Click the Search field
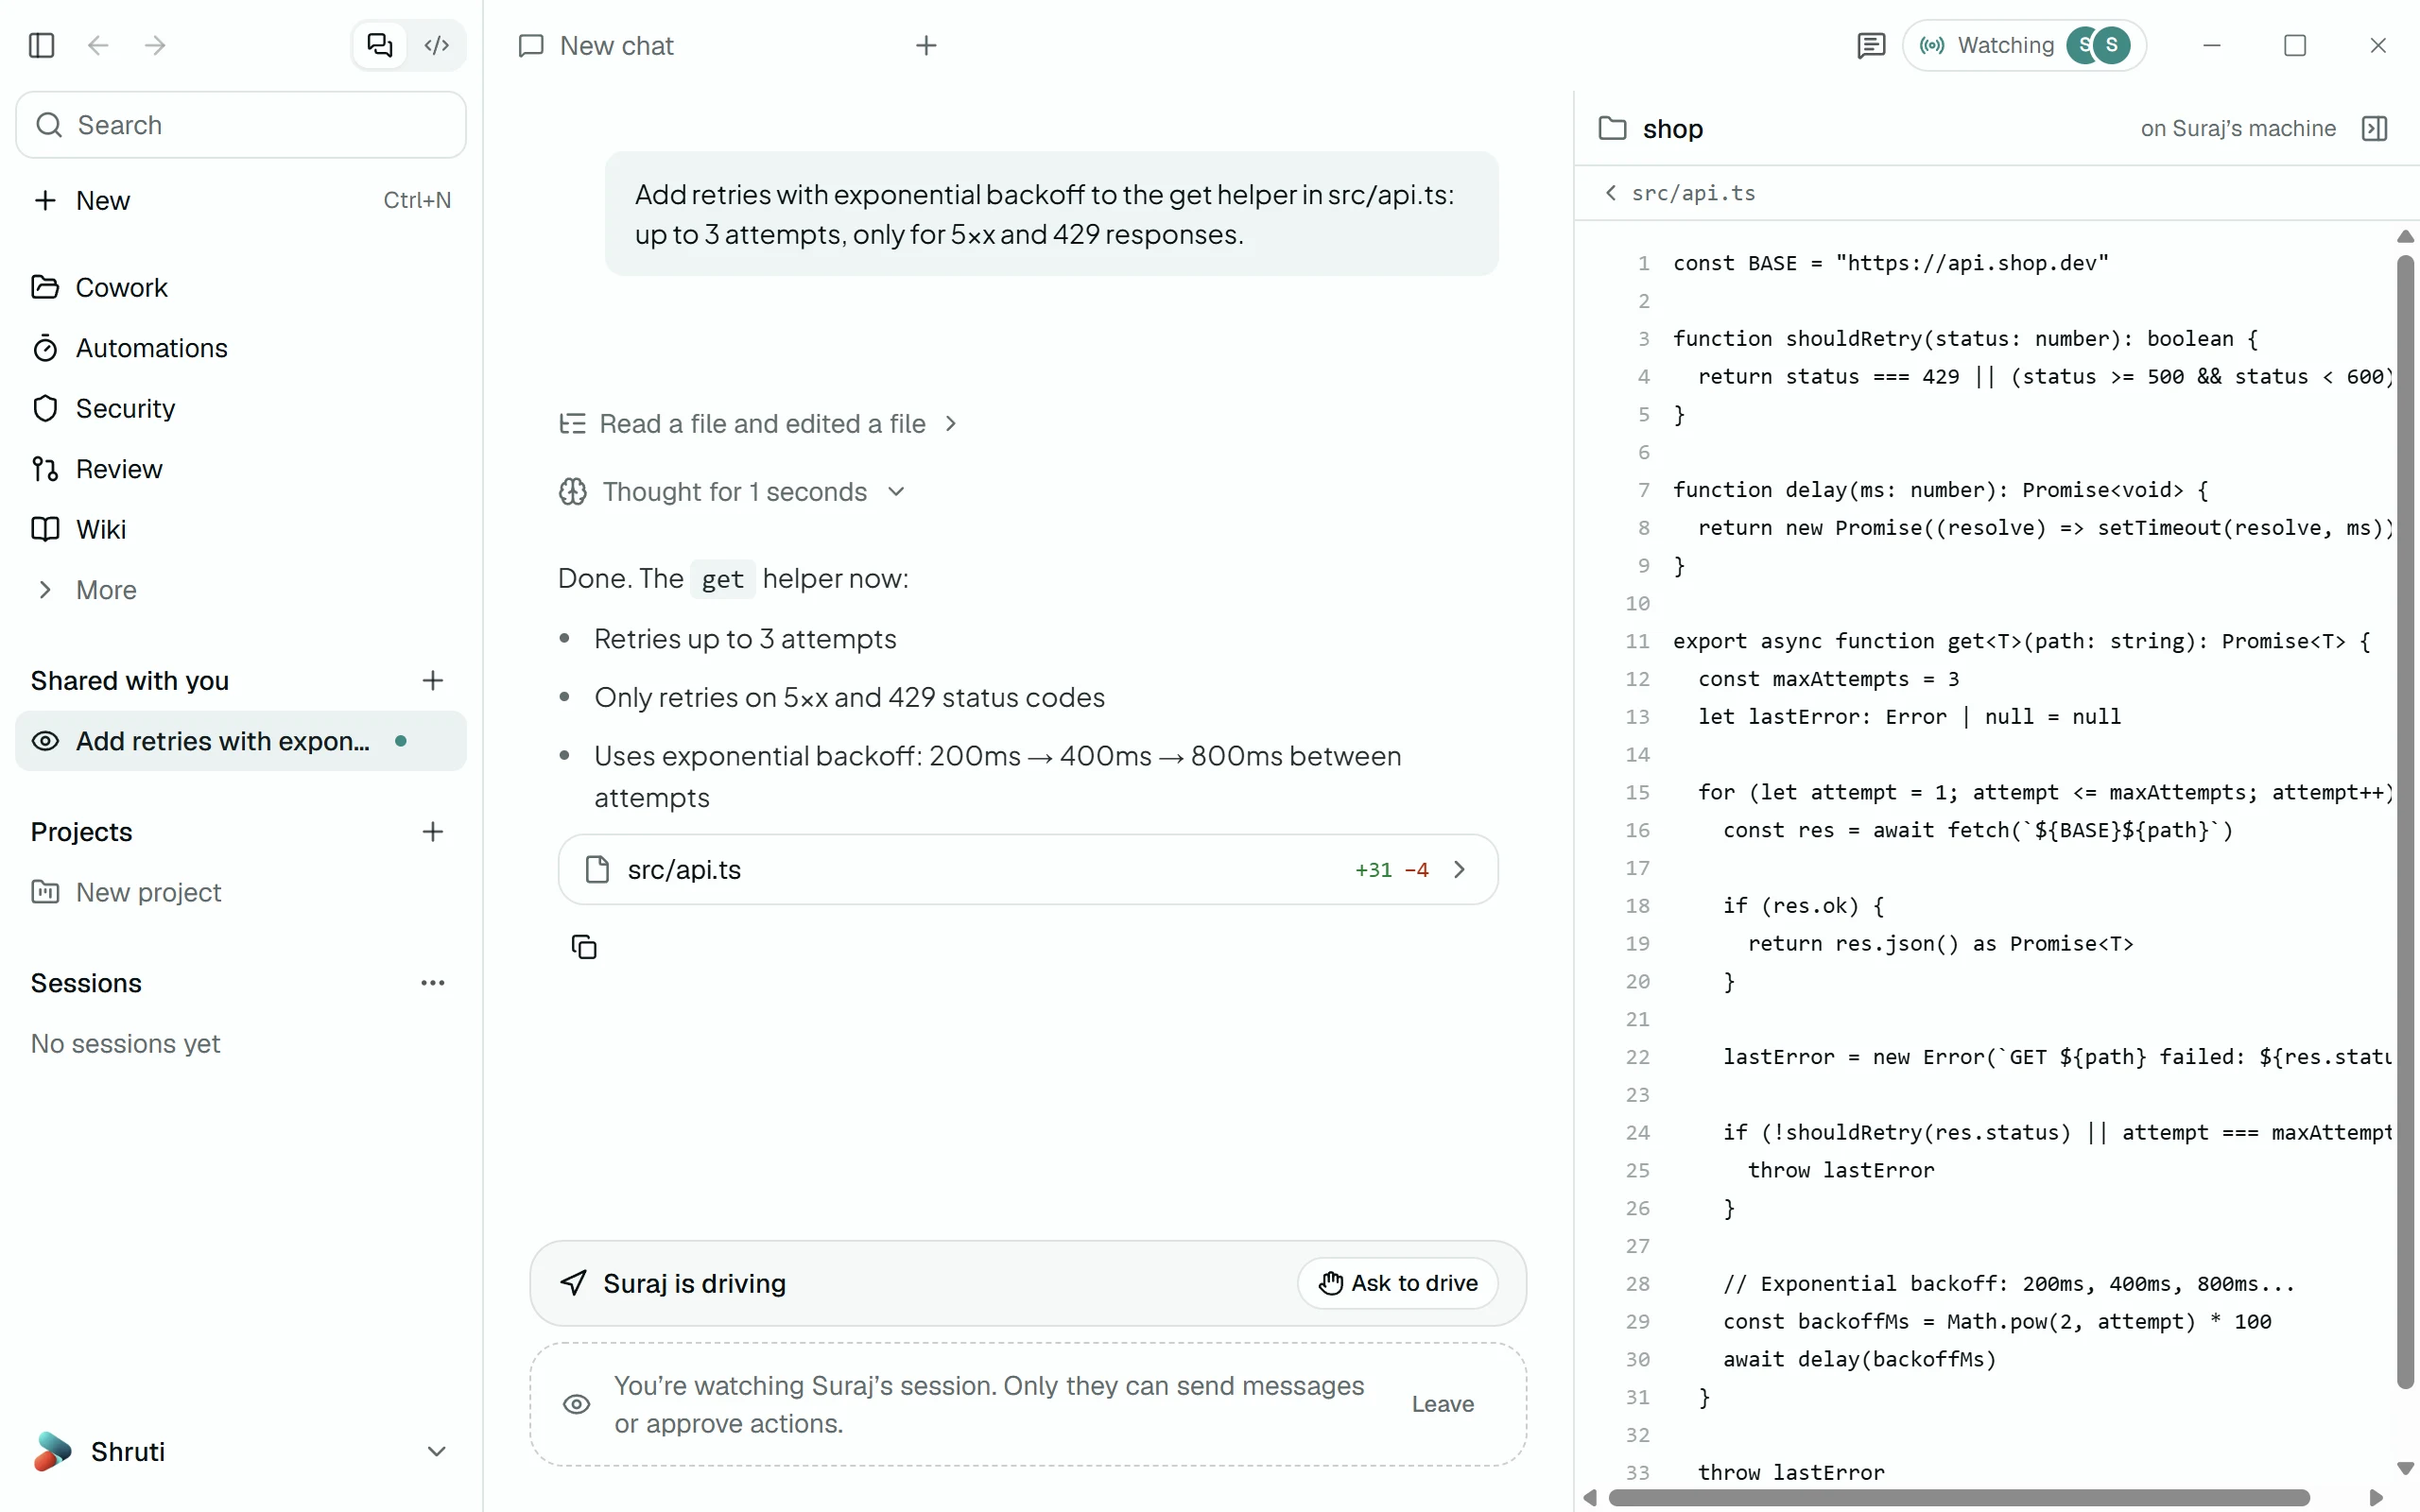This screenshot has width=2420, height=1512. click(241, 125)
